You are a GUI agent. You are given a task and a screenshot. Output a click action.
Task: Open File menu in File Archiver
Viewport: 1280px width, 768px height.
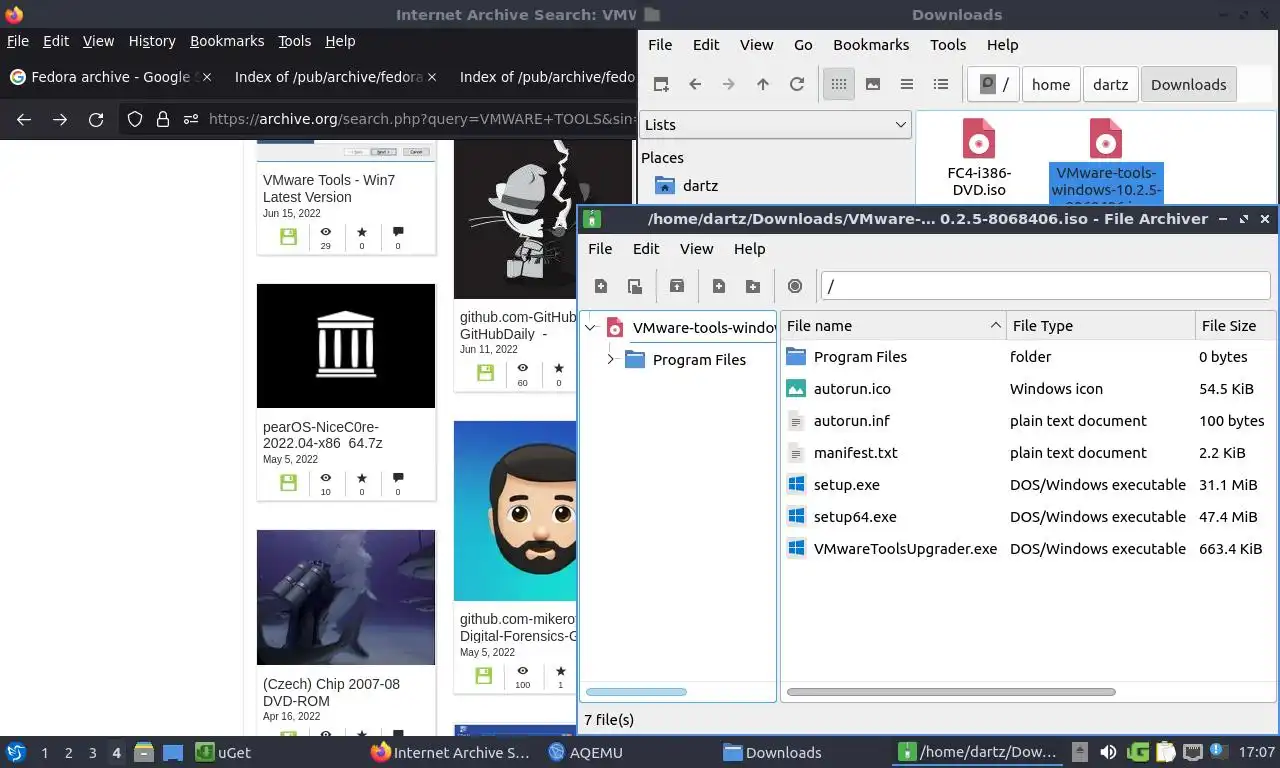600,249
